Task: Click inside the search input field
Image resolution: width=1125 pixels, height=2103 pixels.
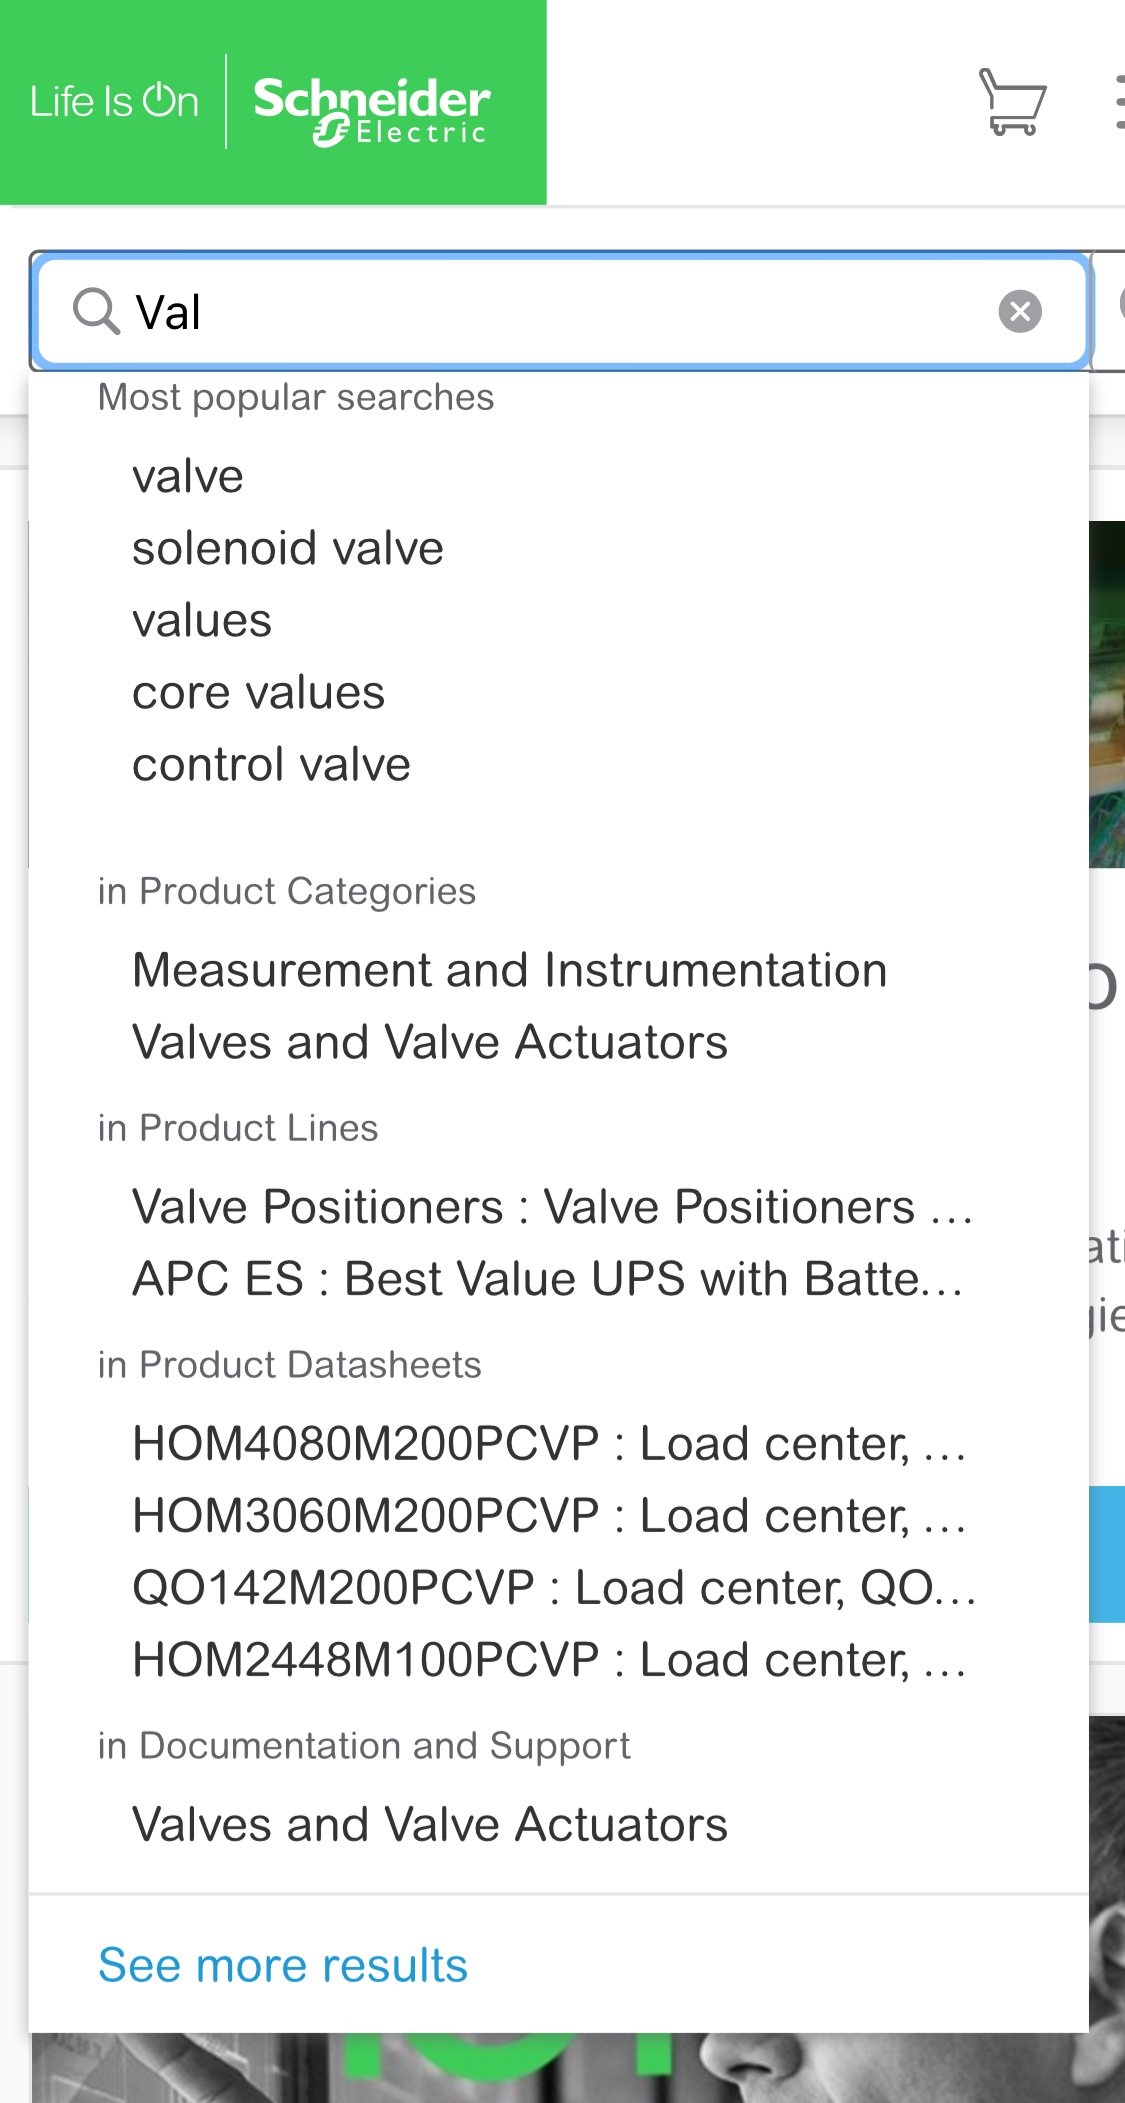Action: 500,311
